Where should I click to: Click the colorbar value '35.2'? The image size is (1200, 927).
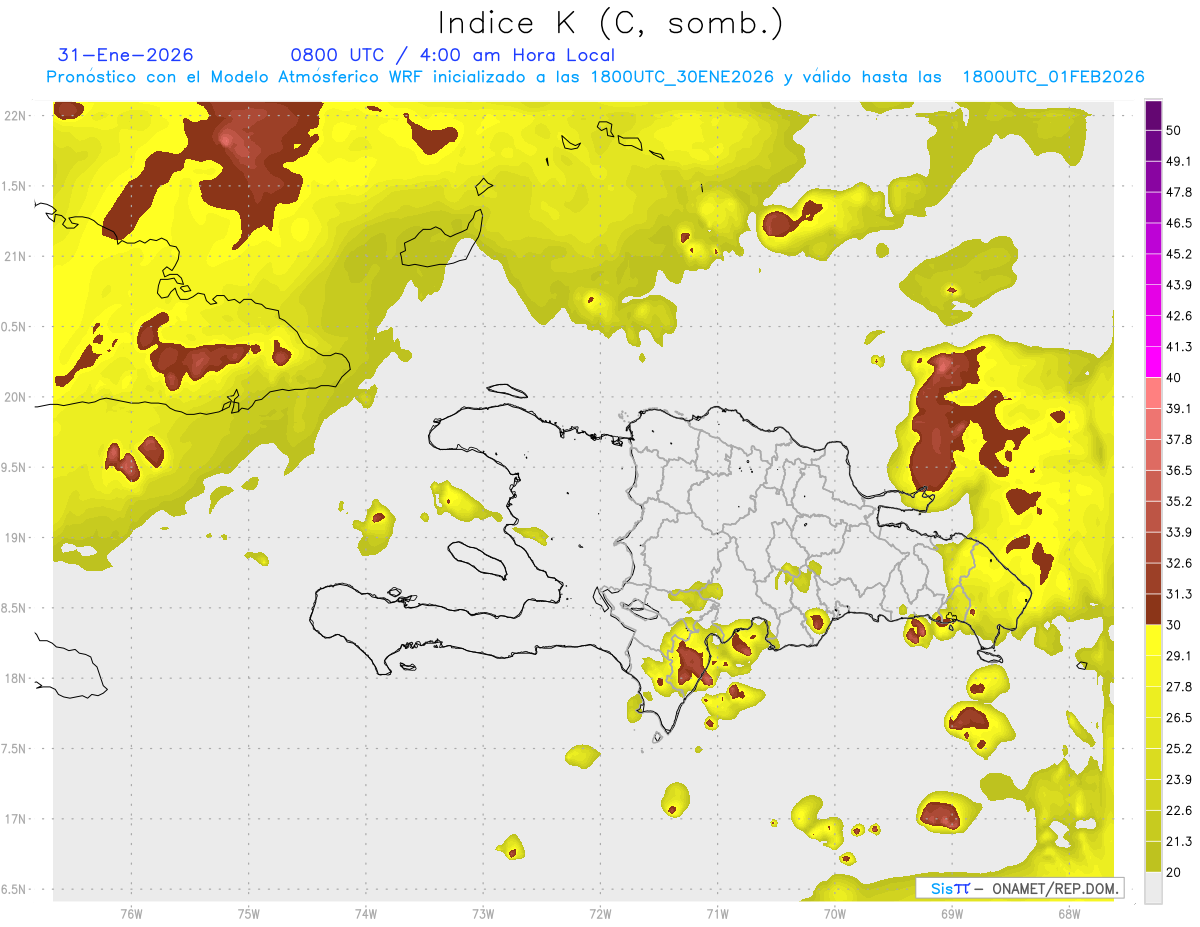[1179, 501]
